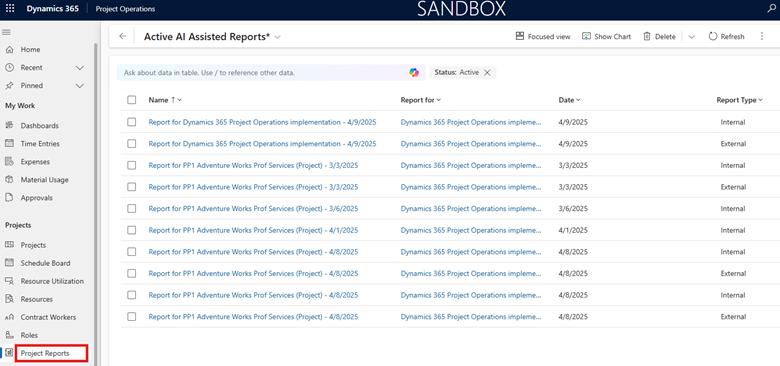Go to Time Entries
The width and height of the screenshot is (780, 366).
pyautogui.click(x=40, y=144)
